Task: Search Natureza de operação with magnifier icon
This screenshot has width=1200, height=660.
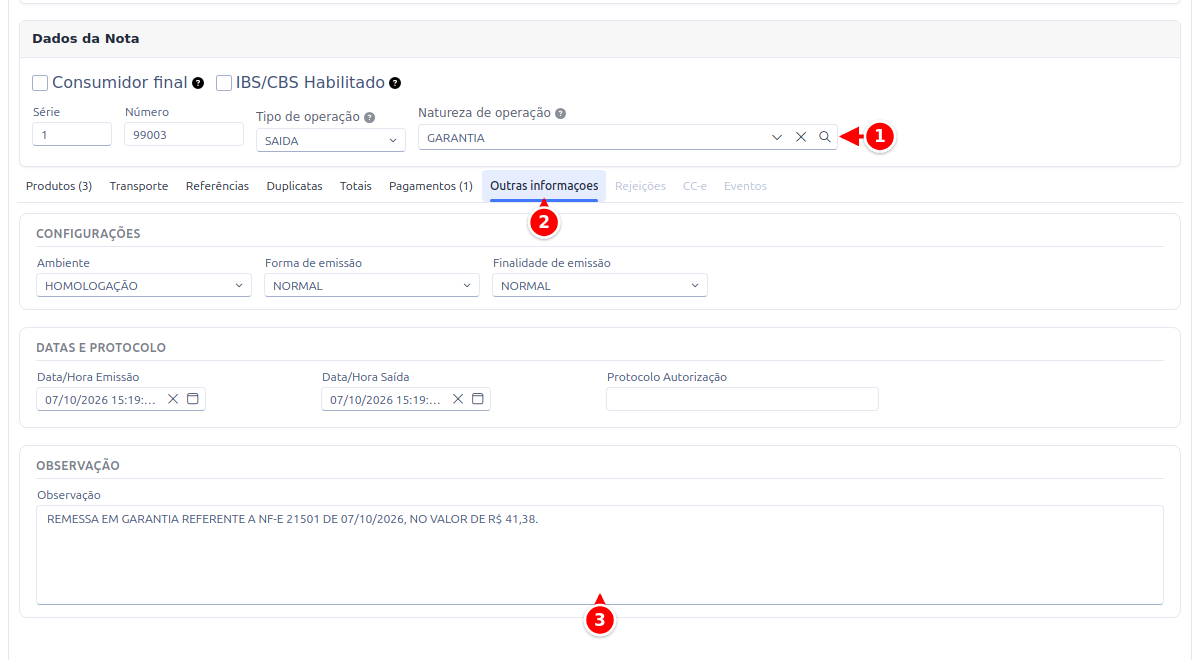Action: (x=825, y=137)
